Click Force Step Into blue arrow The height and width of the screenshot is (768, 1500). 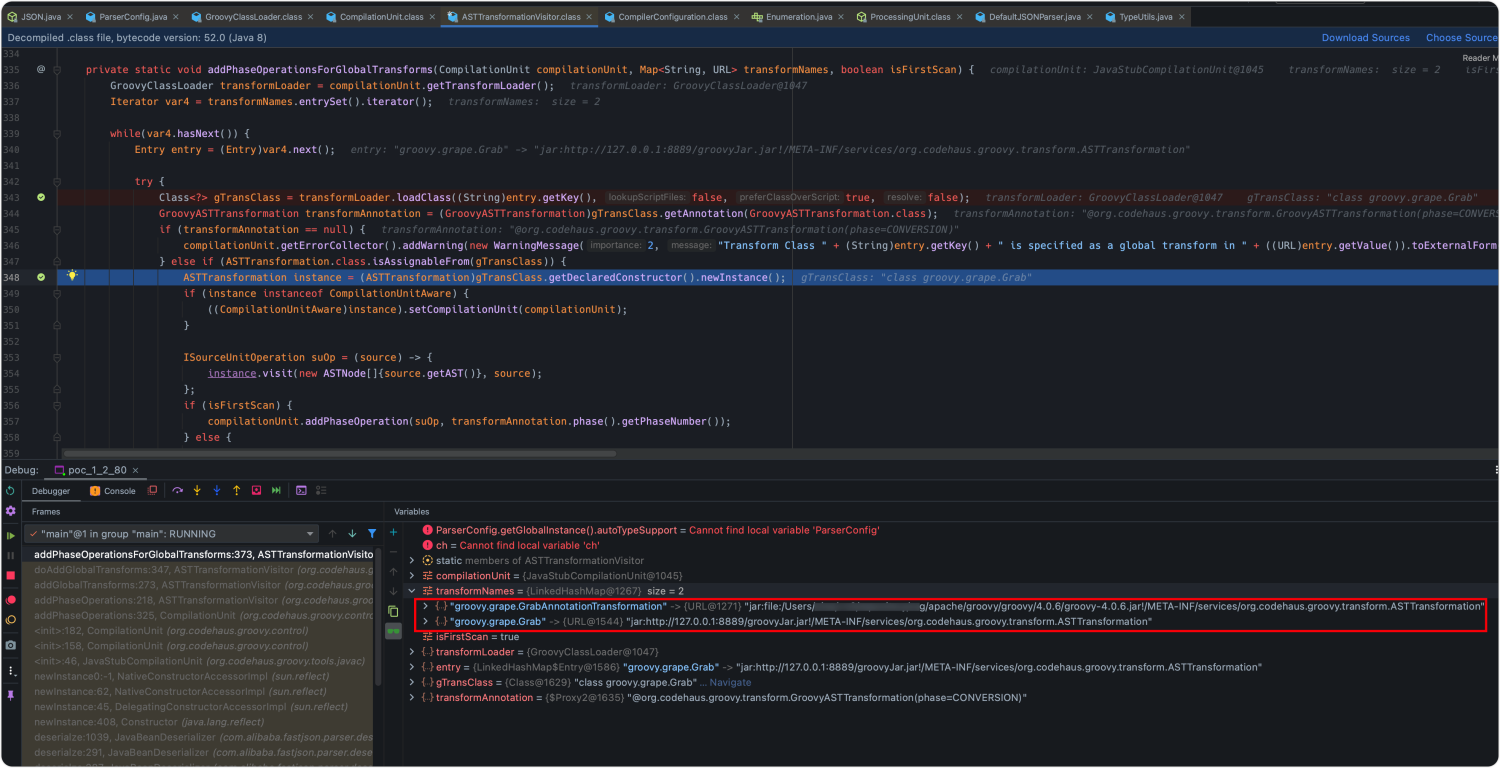(x=217, y=490)
